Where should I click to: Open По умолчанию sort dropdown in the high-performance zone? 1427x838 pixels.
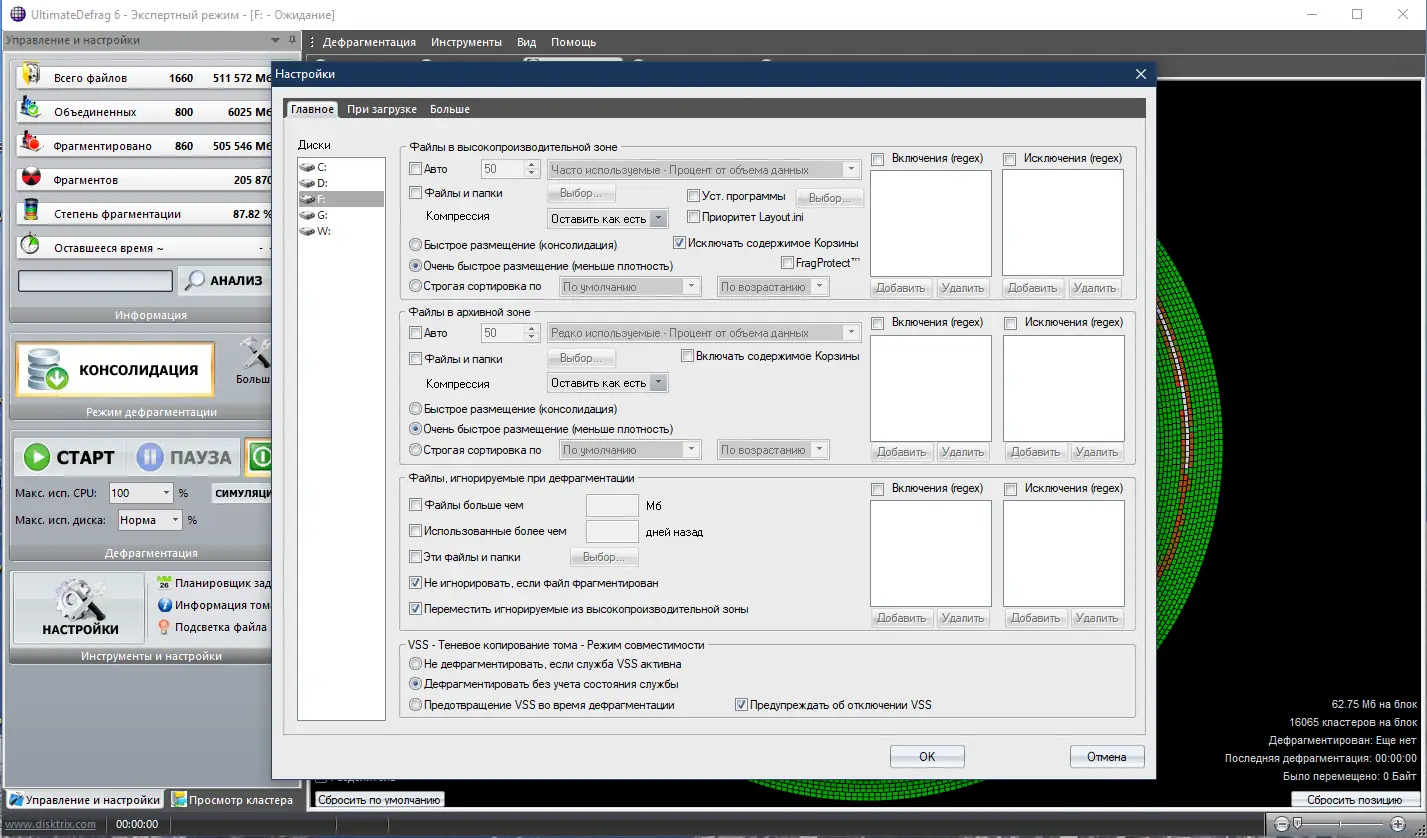tap(629, 287)
